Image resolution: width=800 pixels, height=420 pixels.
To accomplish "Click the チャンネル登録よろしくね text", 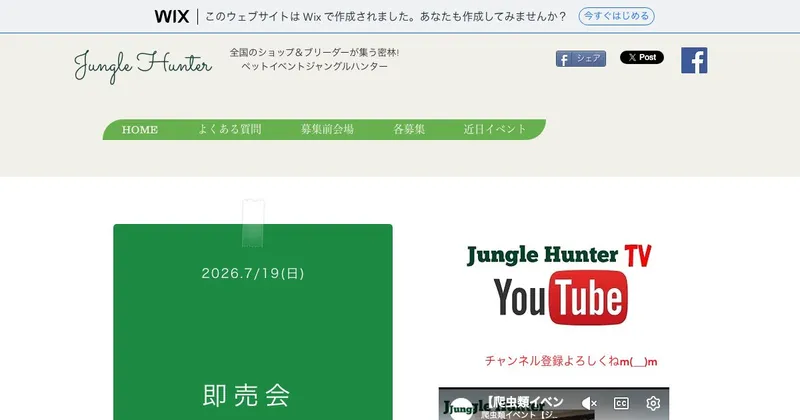I will coord(571,361).
